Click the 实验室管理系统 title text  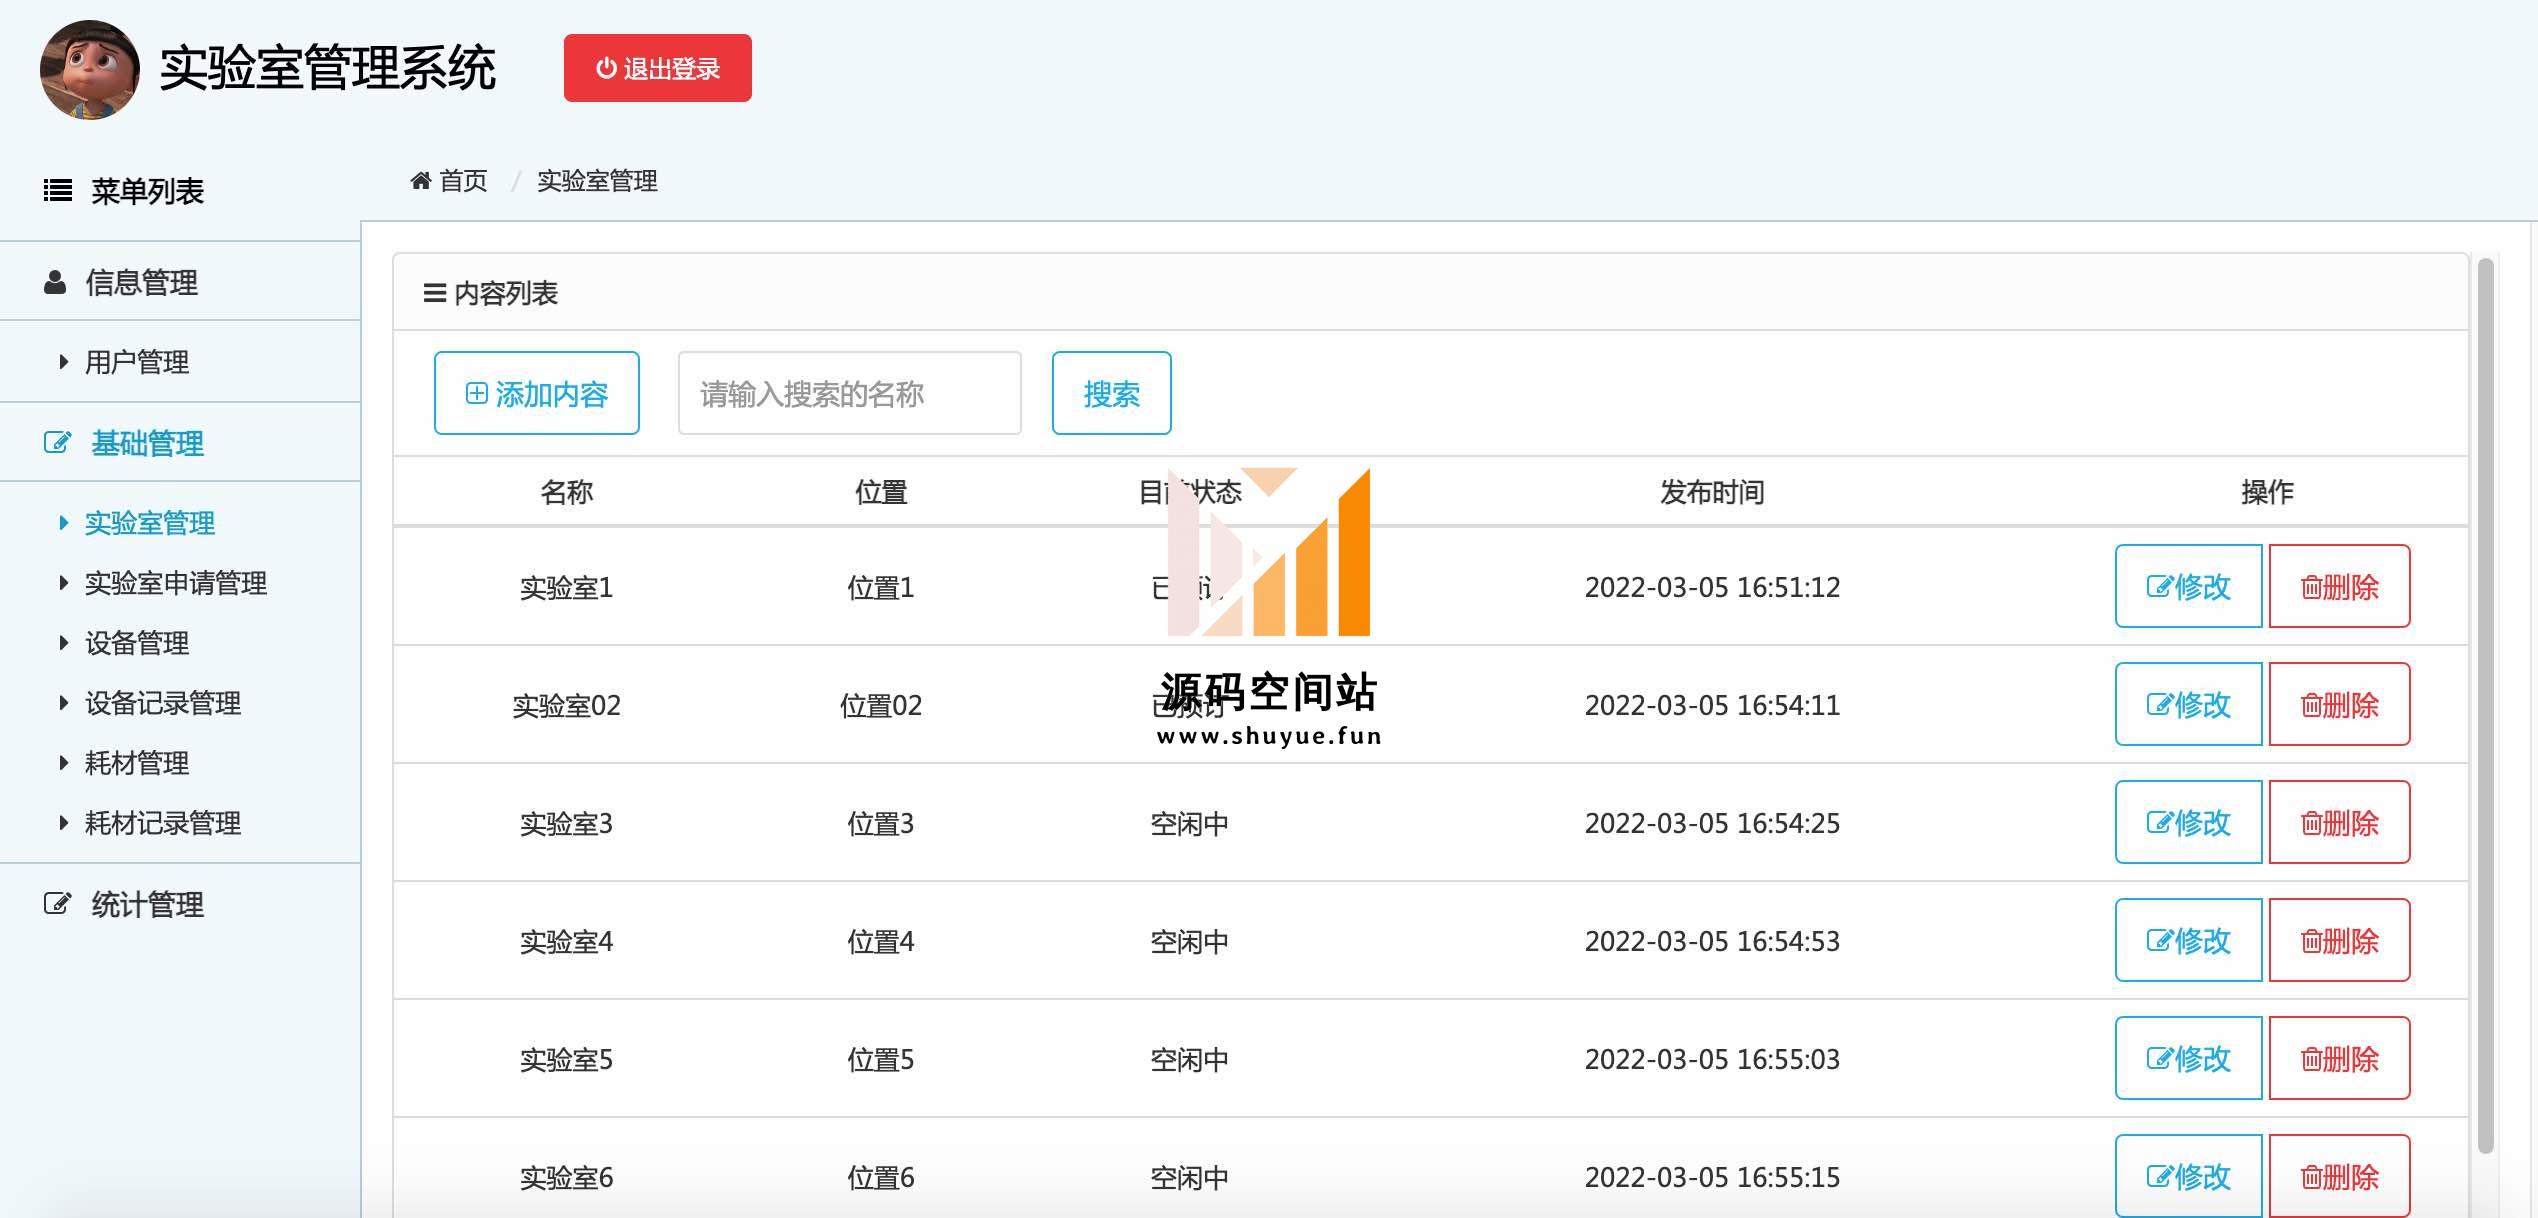point(327,68)
